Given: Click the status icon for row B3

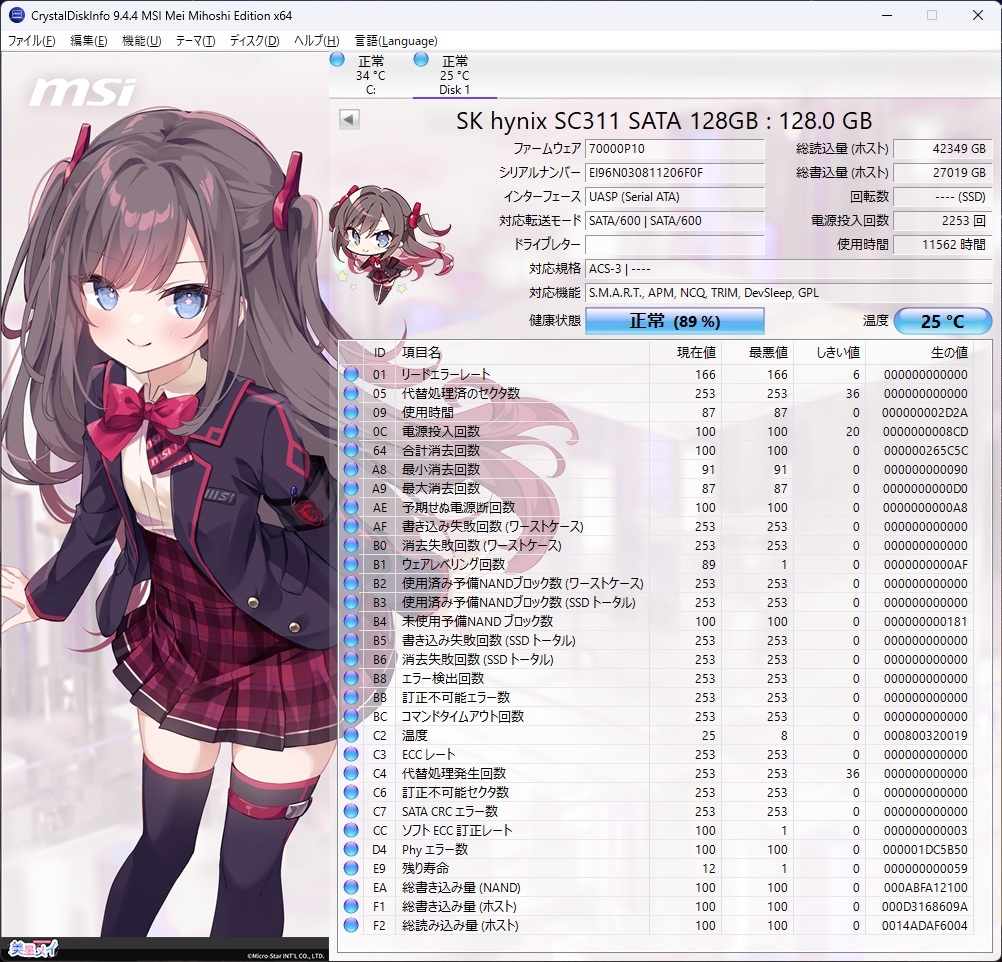Looking at the screenshot, I should coord(351,603).
